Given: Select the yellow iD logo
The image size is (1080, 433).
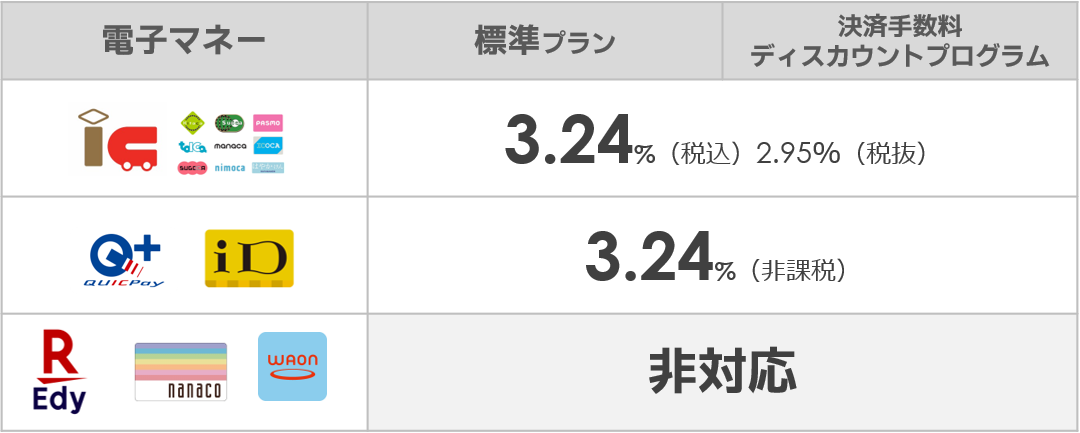Looking at the screenshot, I should 249,258.
